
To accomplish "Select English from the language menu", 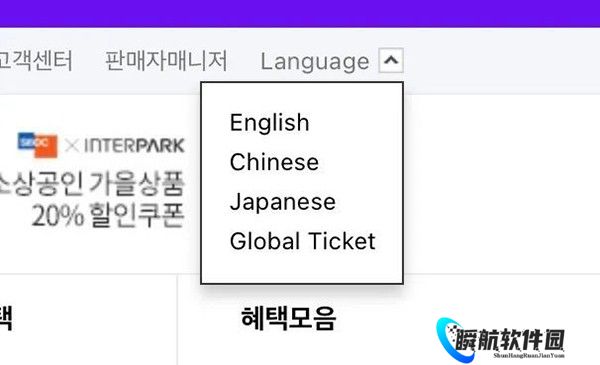I will [x=269, y=123].
